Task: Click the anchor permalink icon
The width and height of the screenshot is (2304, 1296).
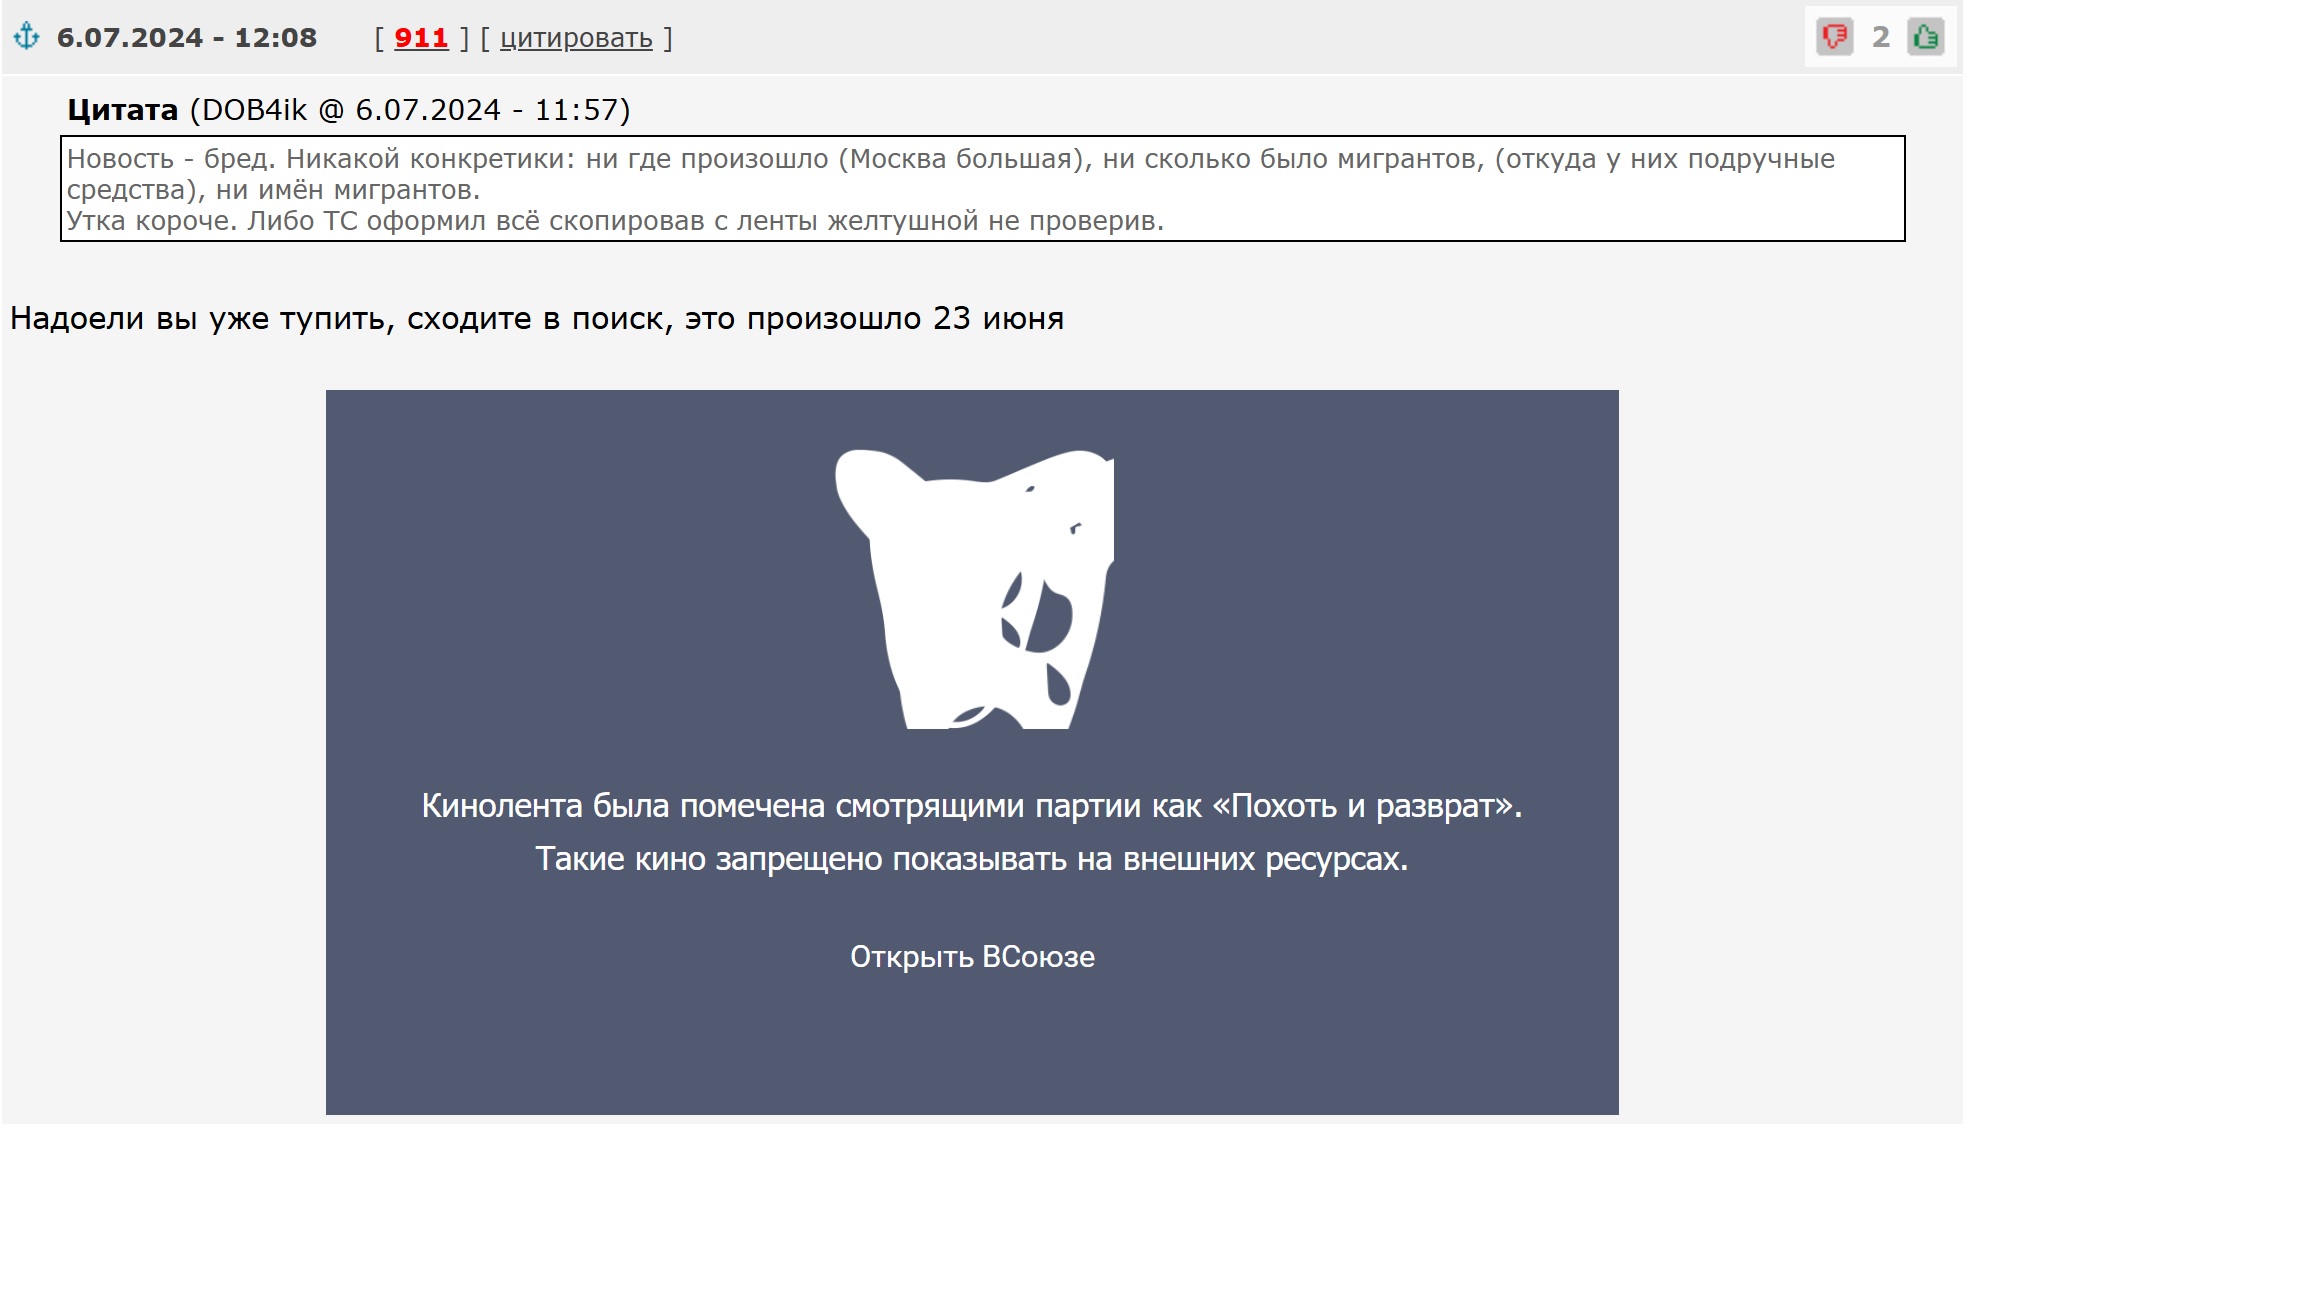Action: pyautogui.click(x=26, y=37)
